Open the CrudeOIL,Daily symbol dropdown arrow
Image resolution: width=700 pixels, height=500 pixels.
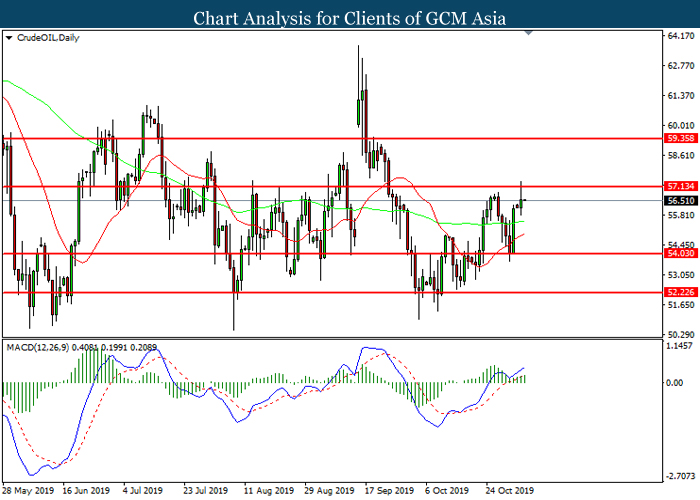tap(9, 38)
